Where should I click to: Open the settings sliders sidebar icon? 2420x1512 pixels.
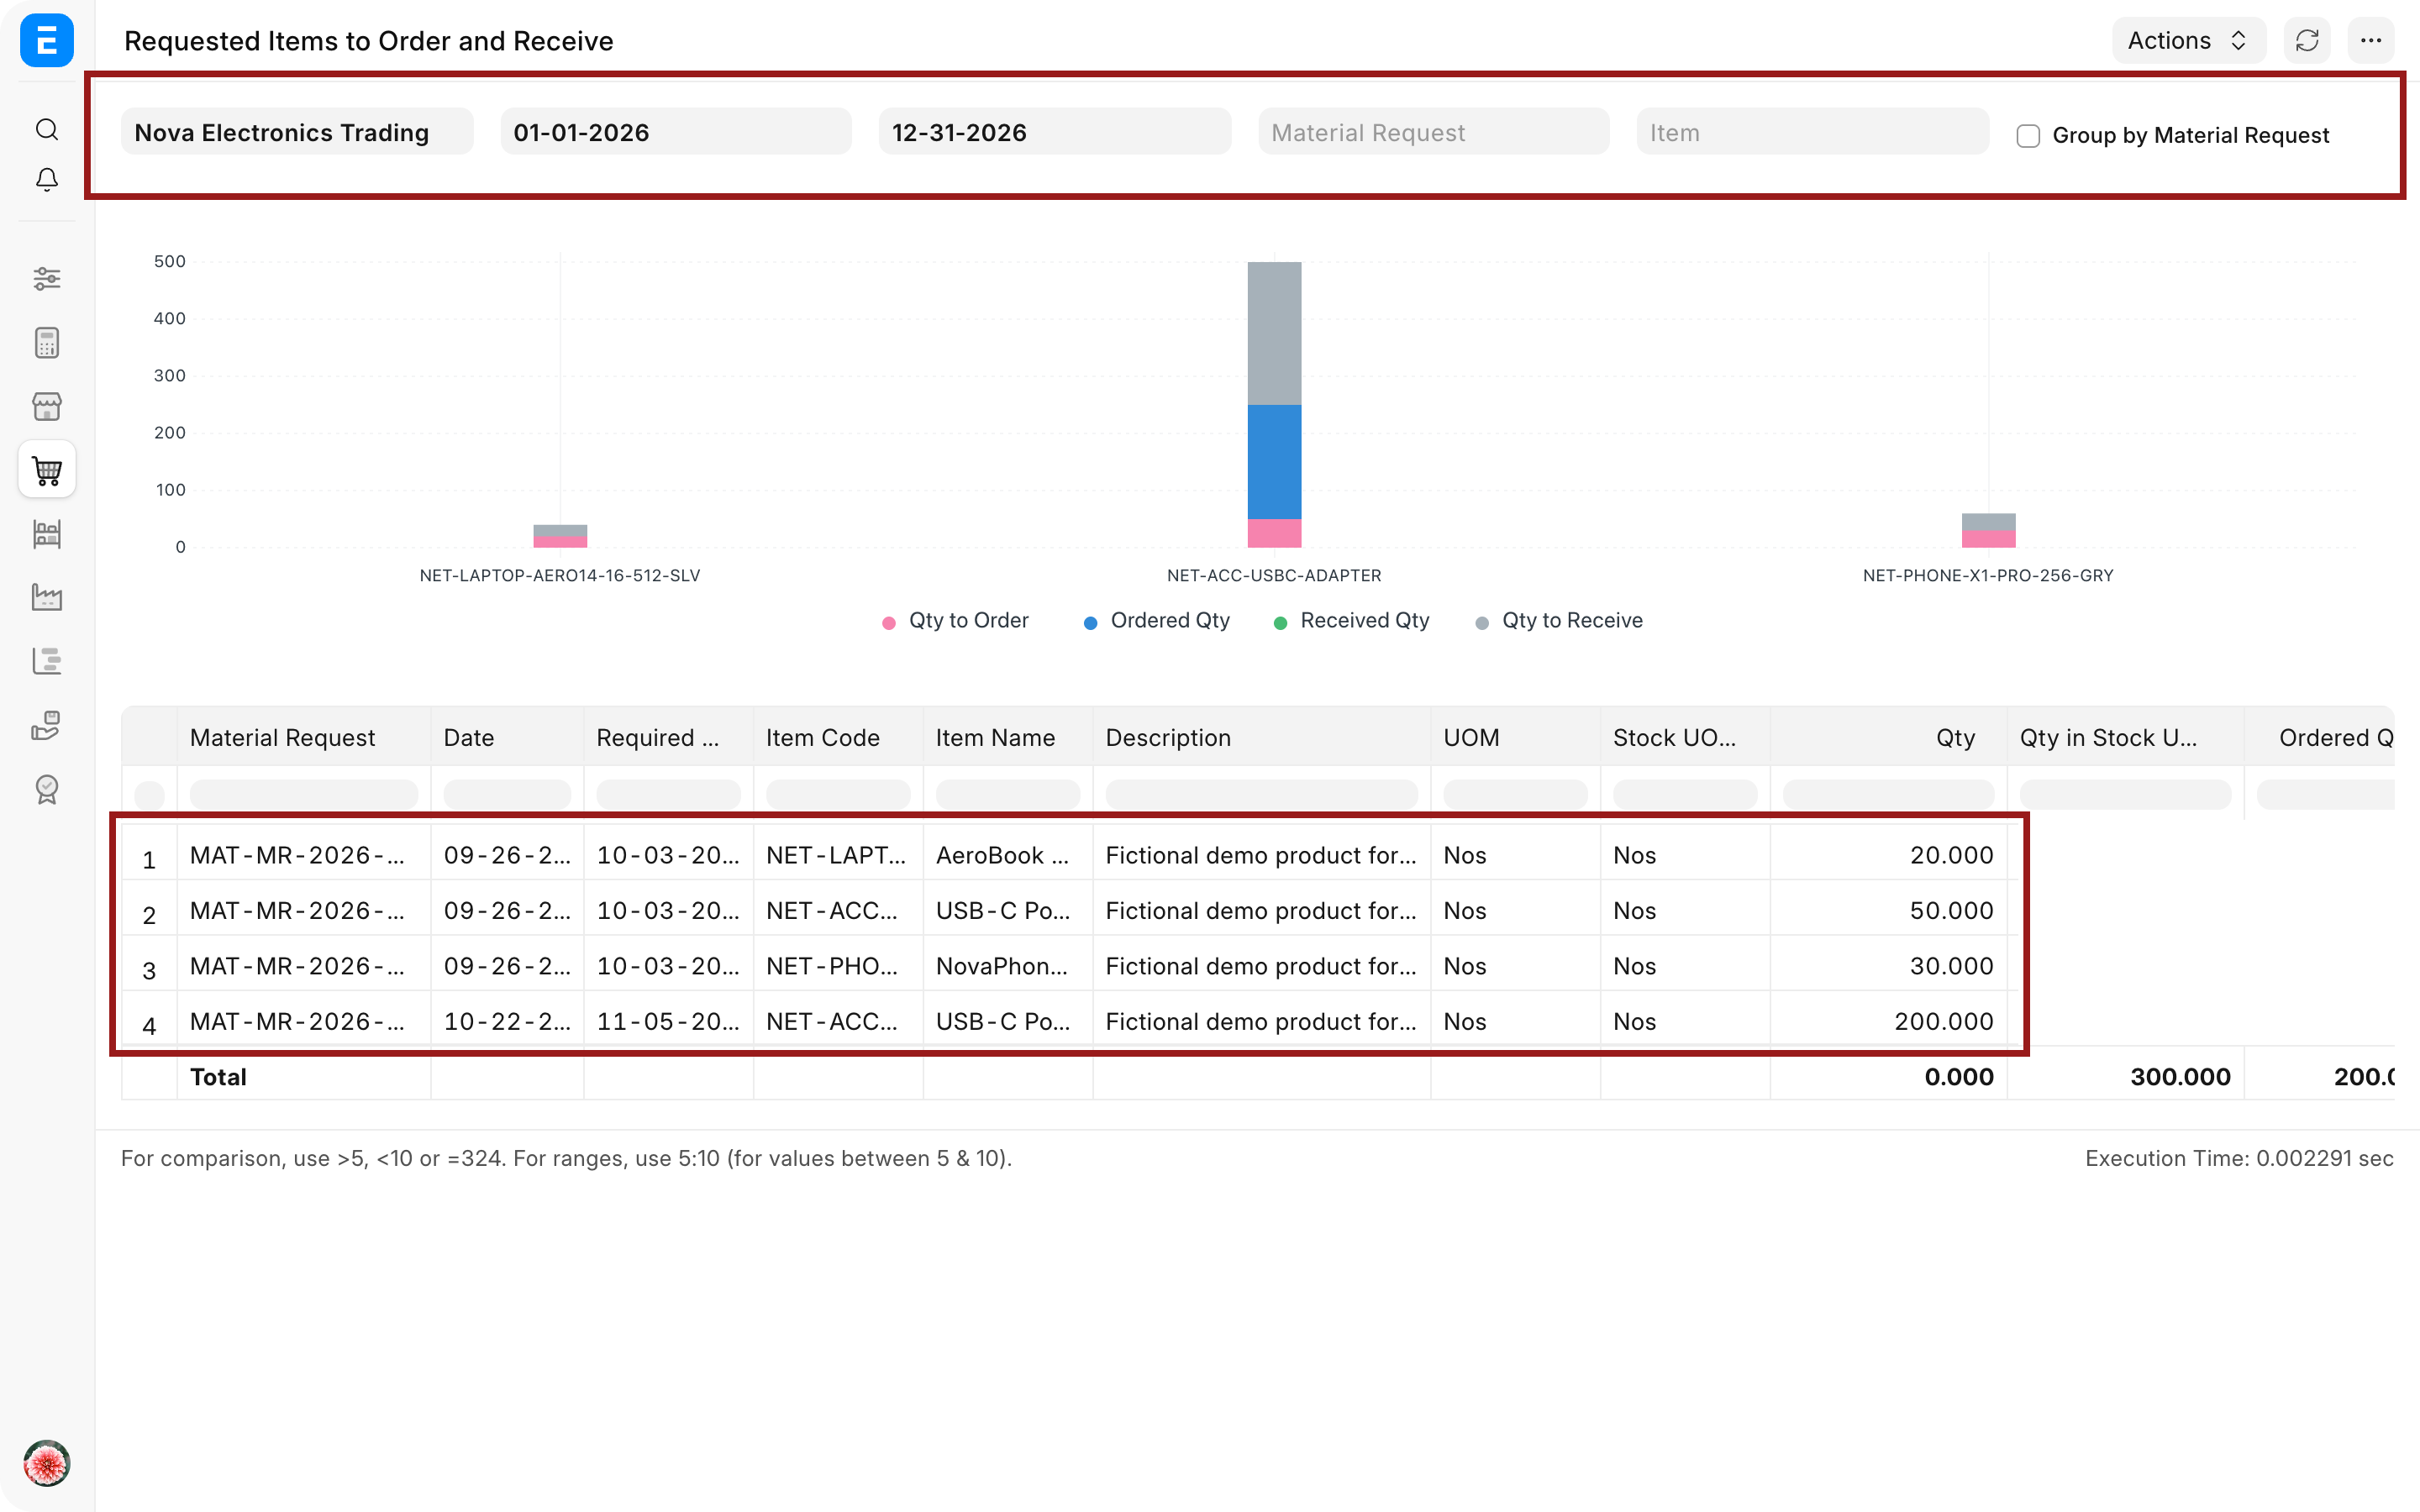(47, 278)
